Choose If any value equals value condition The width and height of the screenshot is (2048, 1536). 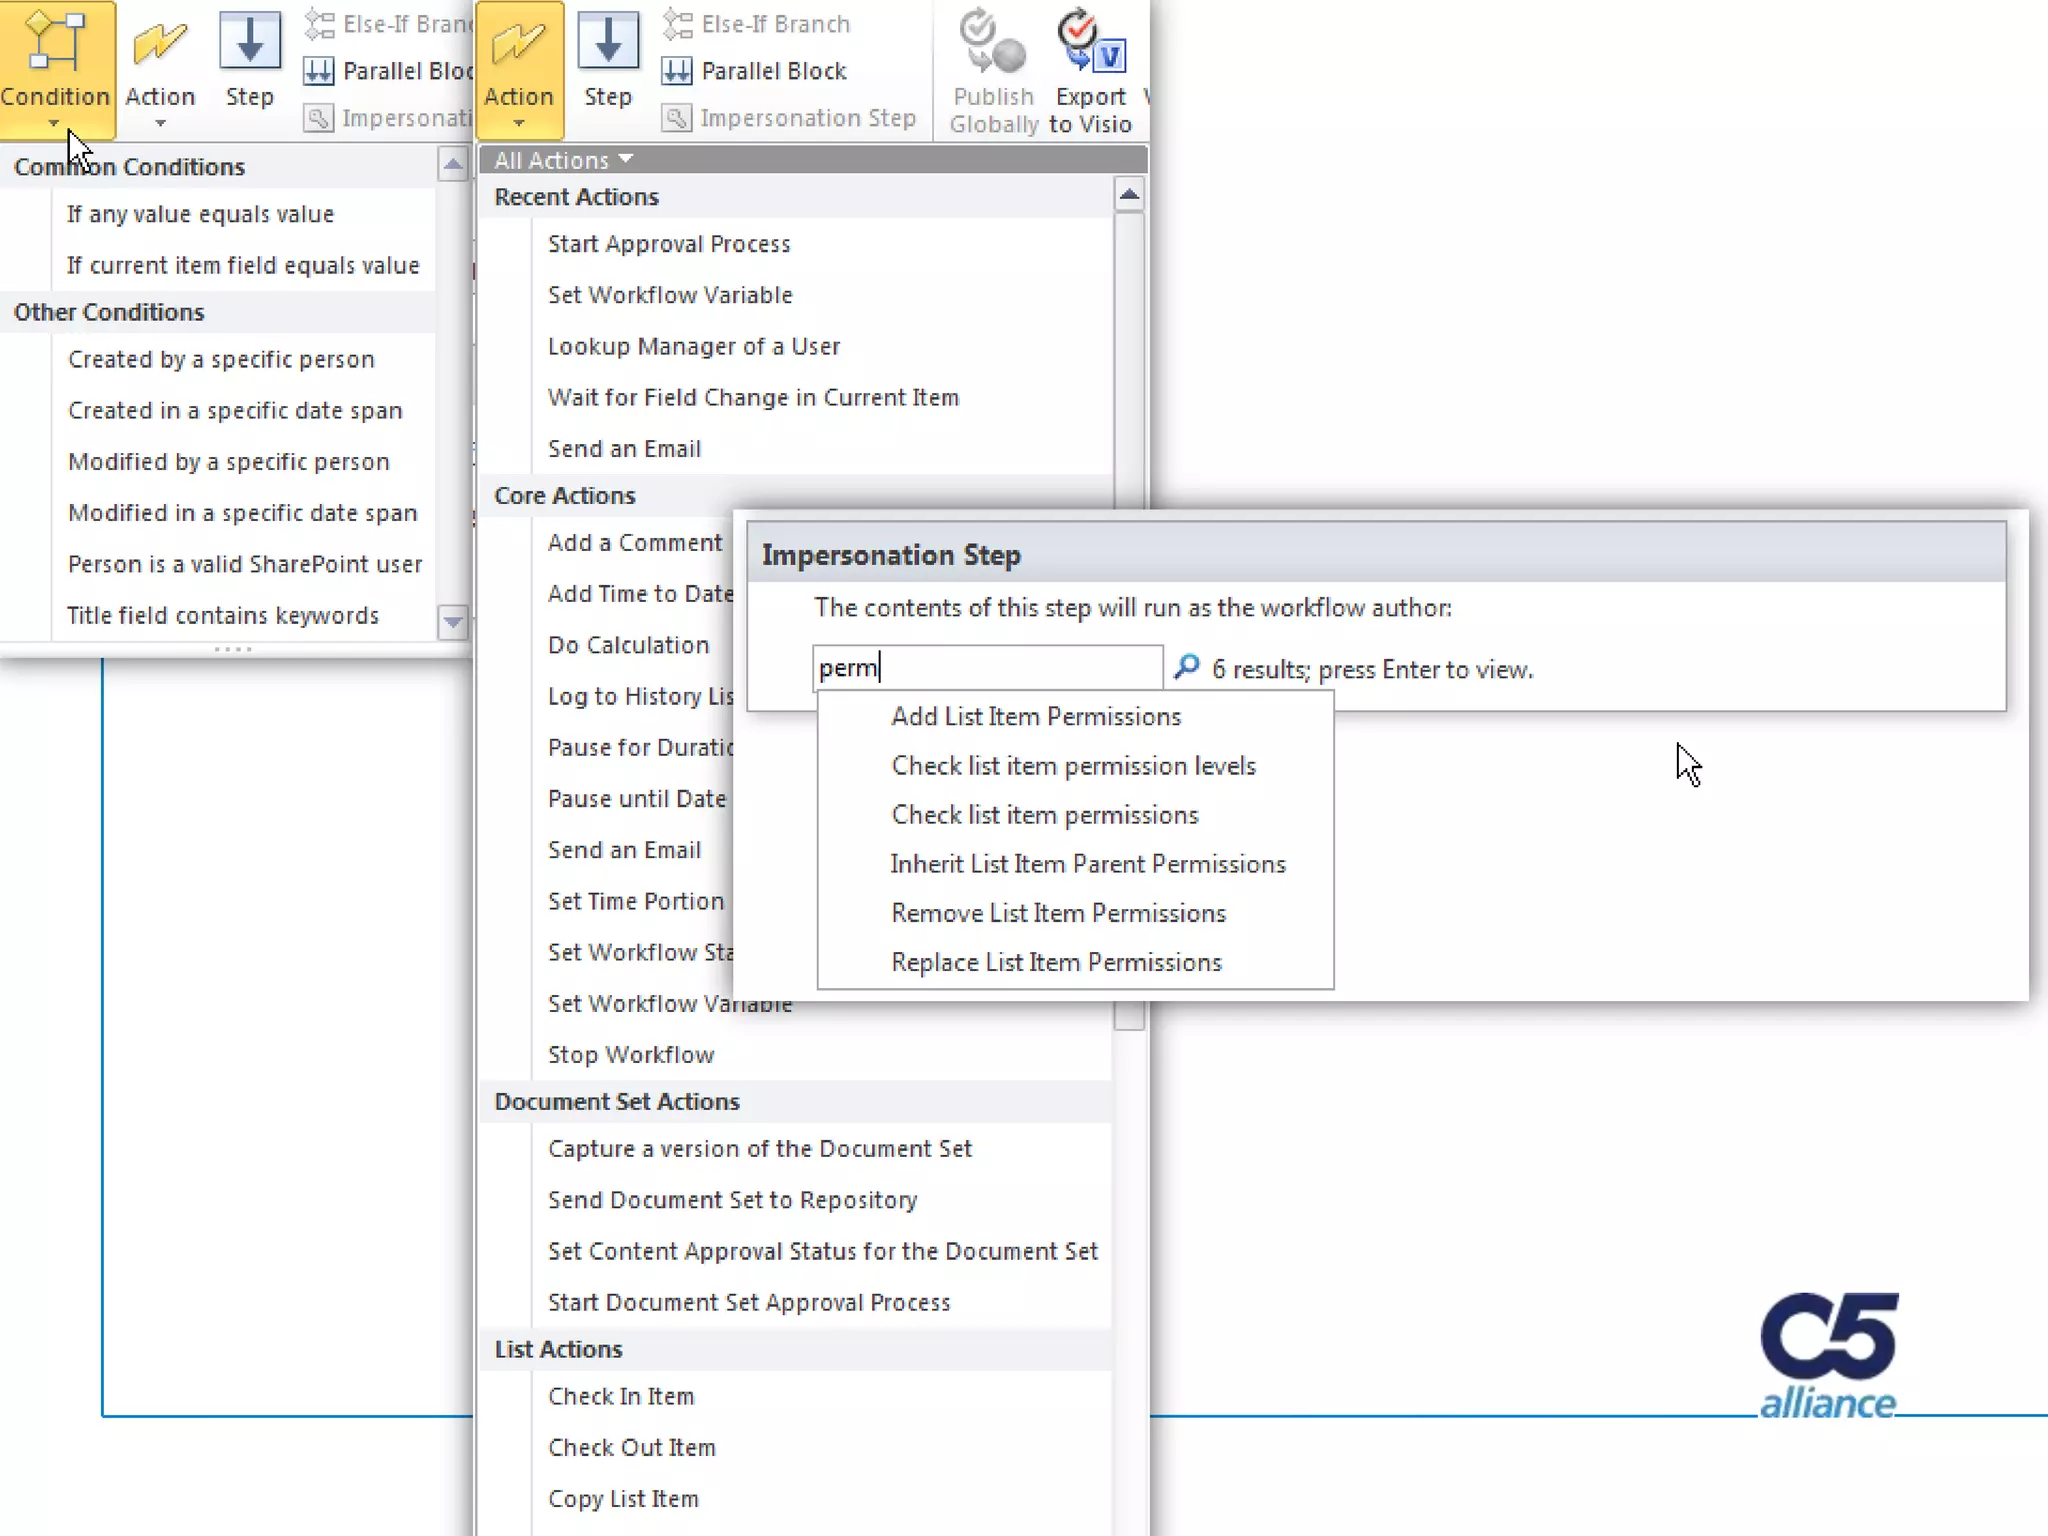(200, 214)
